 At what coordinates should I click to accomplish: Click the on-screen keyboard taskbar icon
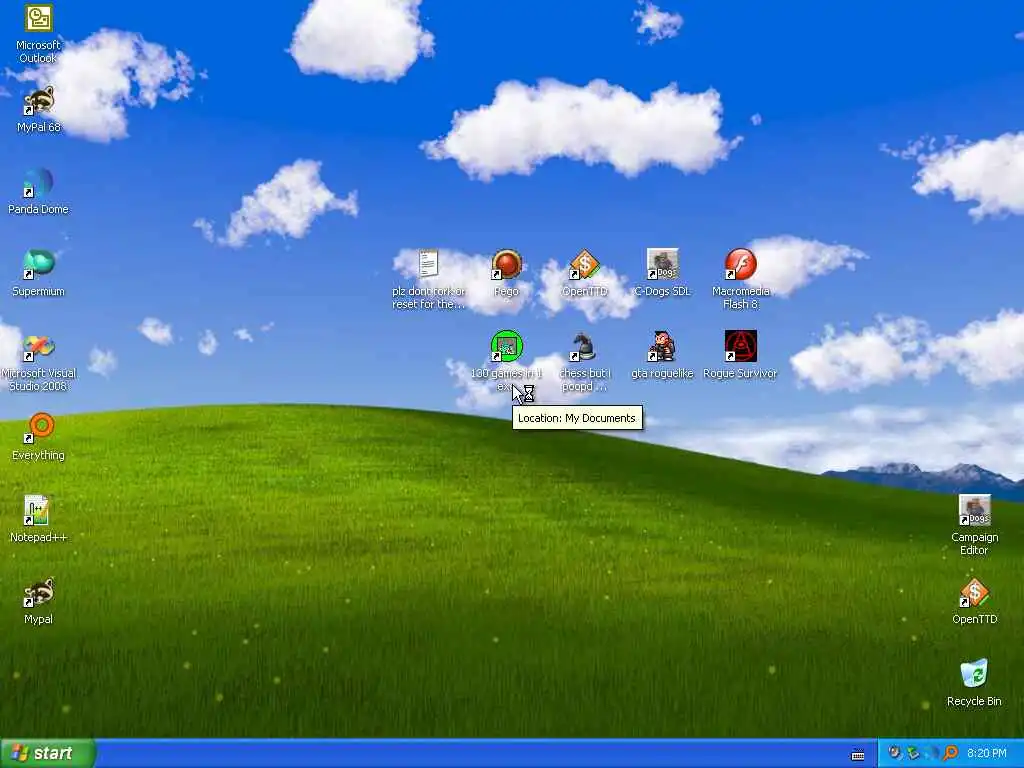coord(858,754)
